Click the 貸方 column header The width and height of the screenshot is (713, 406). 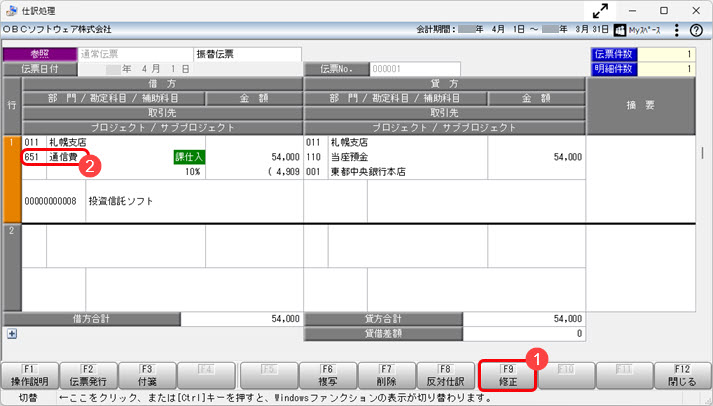pyautogui.click(x=444, y=84)
